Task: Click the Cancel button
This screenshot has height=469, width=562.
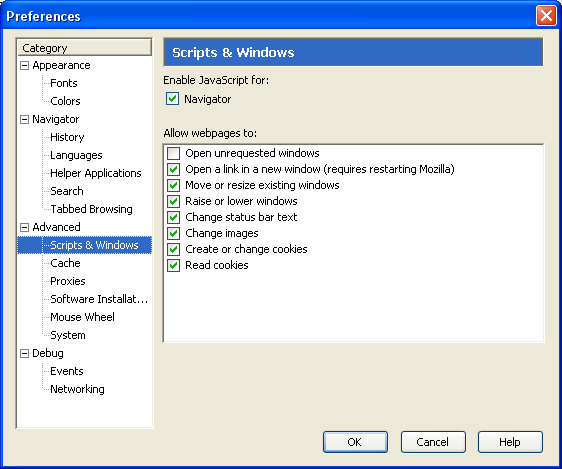Action: 433,442
